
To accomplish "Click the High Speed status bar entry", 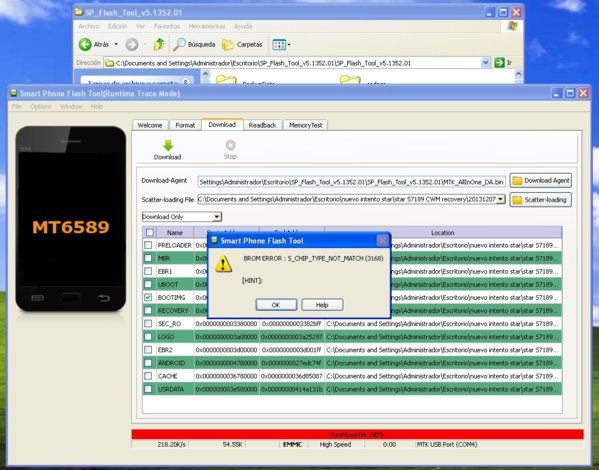I will pos(335,444).
